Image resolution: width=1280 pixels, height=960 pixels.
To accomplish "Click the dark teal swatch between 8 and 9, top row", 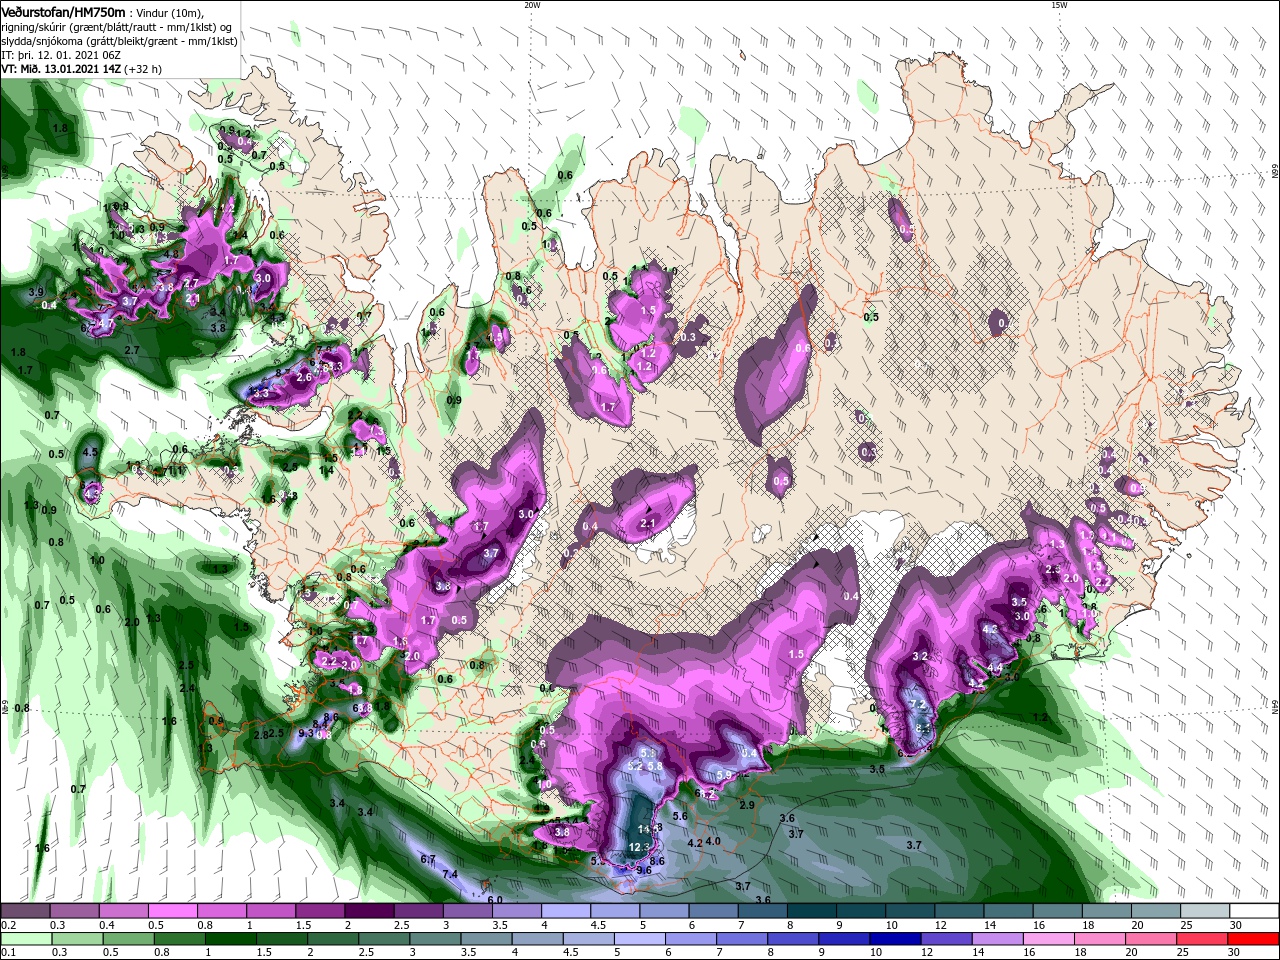I will (811, 911).
